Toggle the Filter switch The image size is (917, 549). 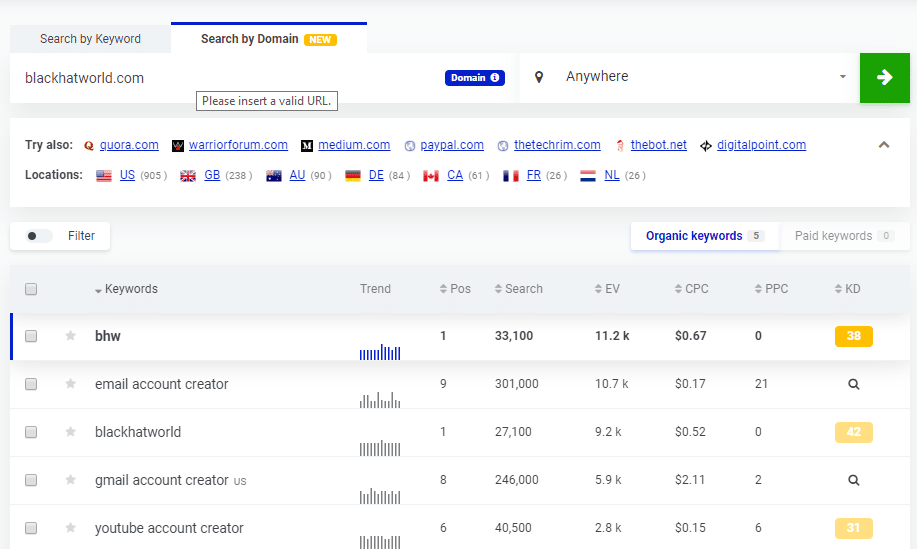39,236
